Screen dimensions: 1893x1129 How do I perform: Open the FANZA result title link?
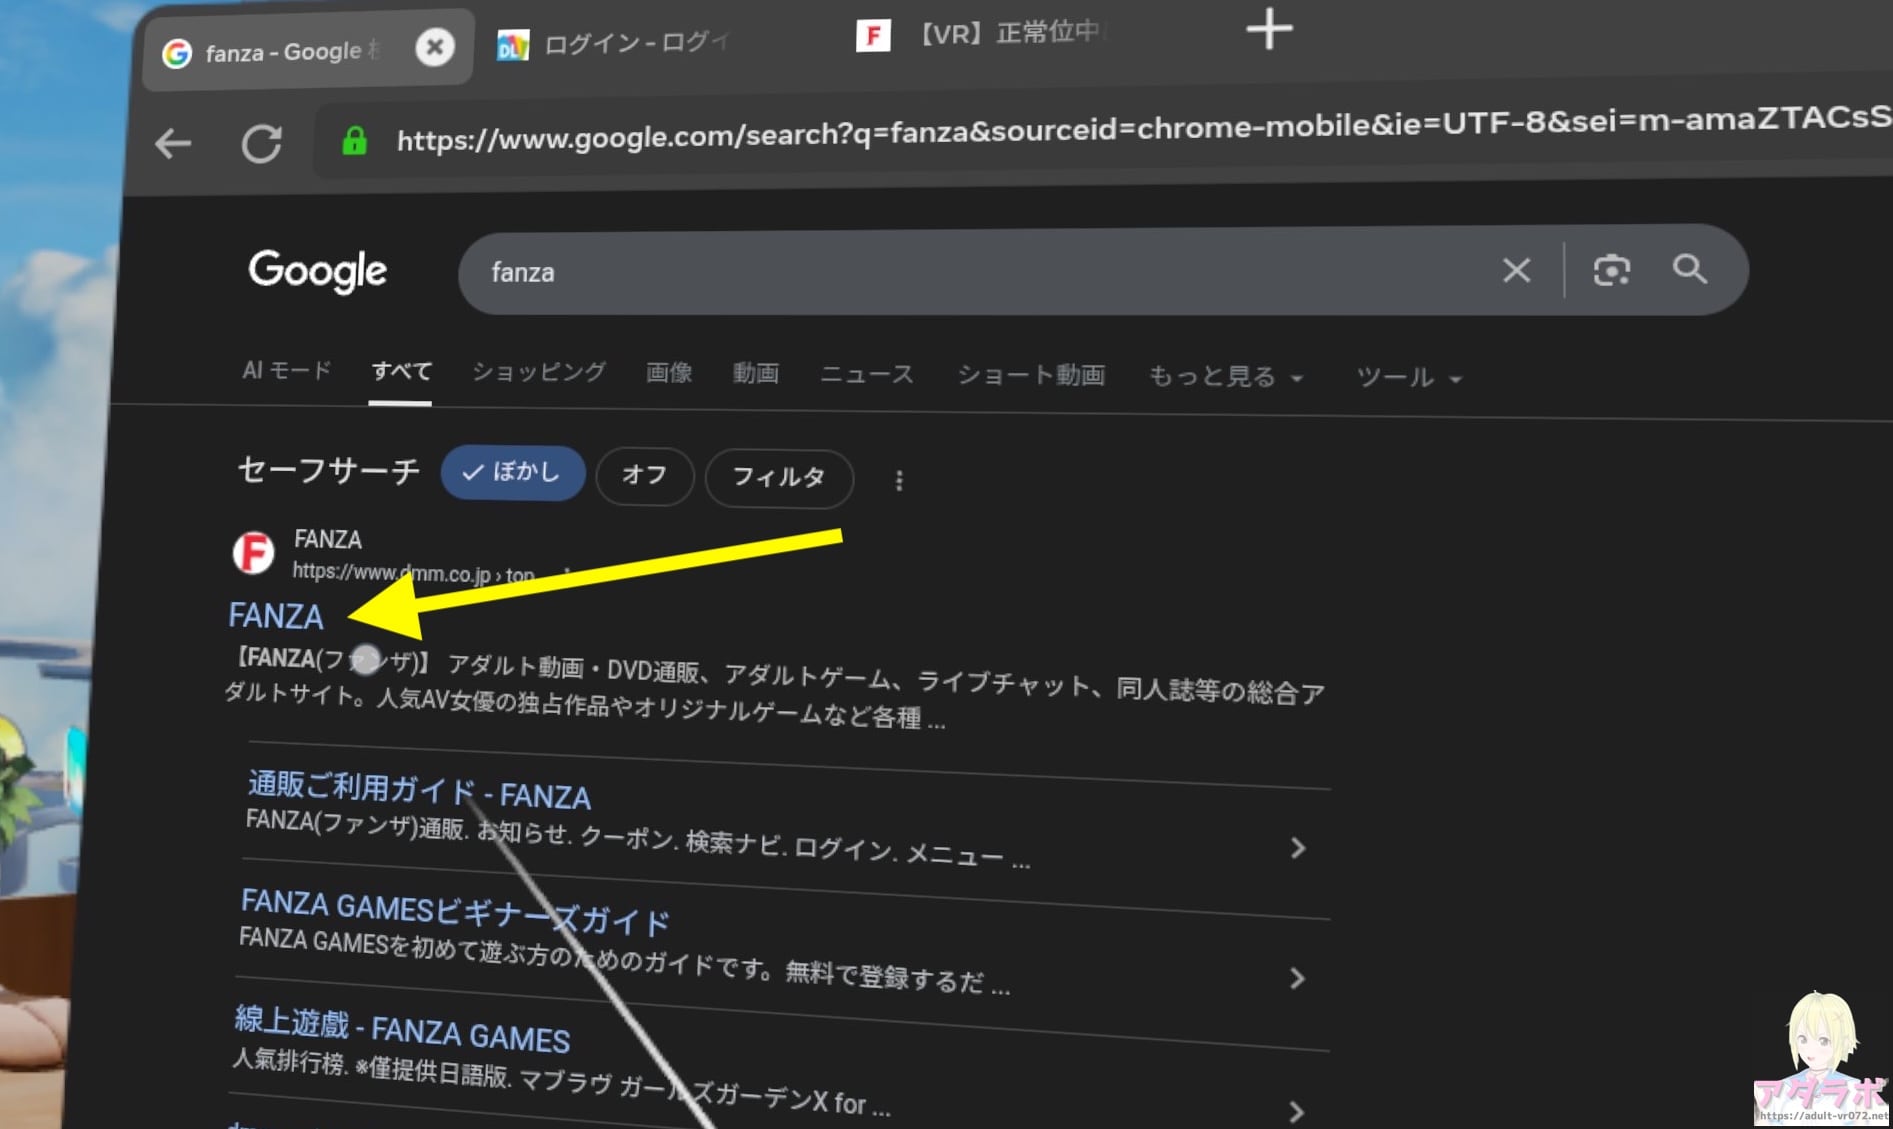click(x=276, y=615)
